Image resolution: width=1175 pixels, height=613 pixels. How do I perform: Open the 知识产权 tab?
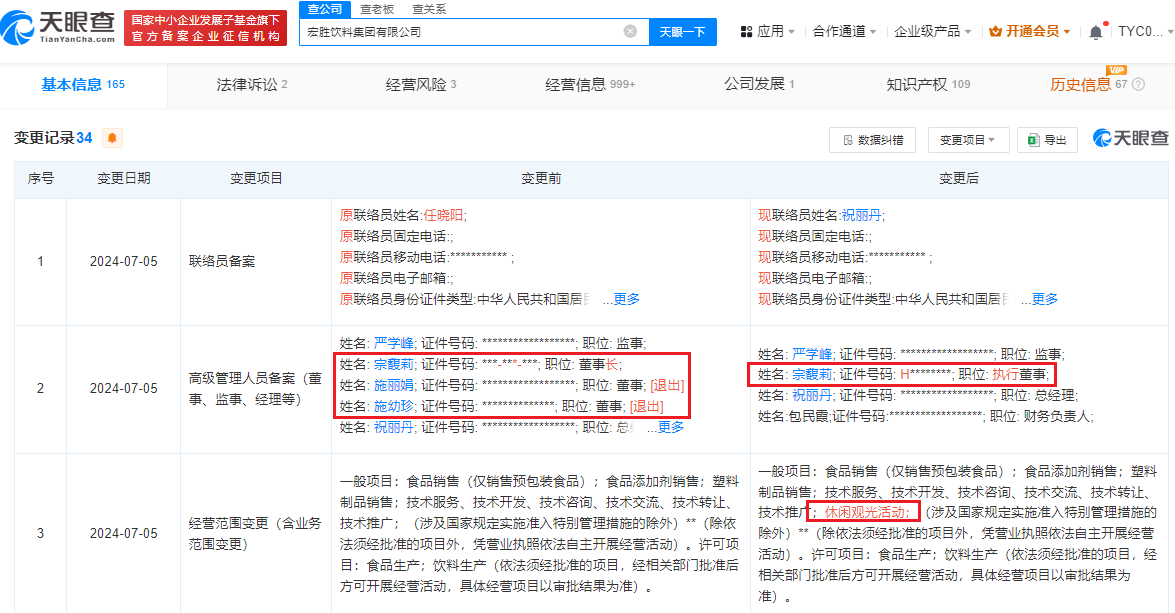[x=928, y=85]
